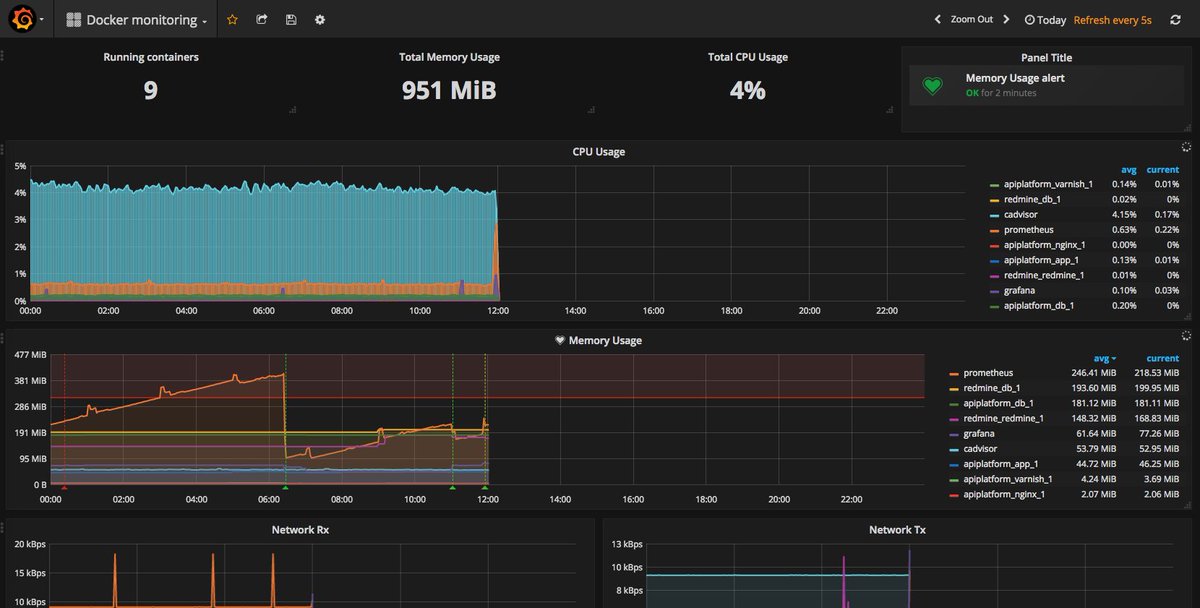1200x608 pixels.
Task: Toggle redmine_db_1 series in CPU legend
Action: (1032, 199)
